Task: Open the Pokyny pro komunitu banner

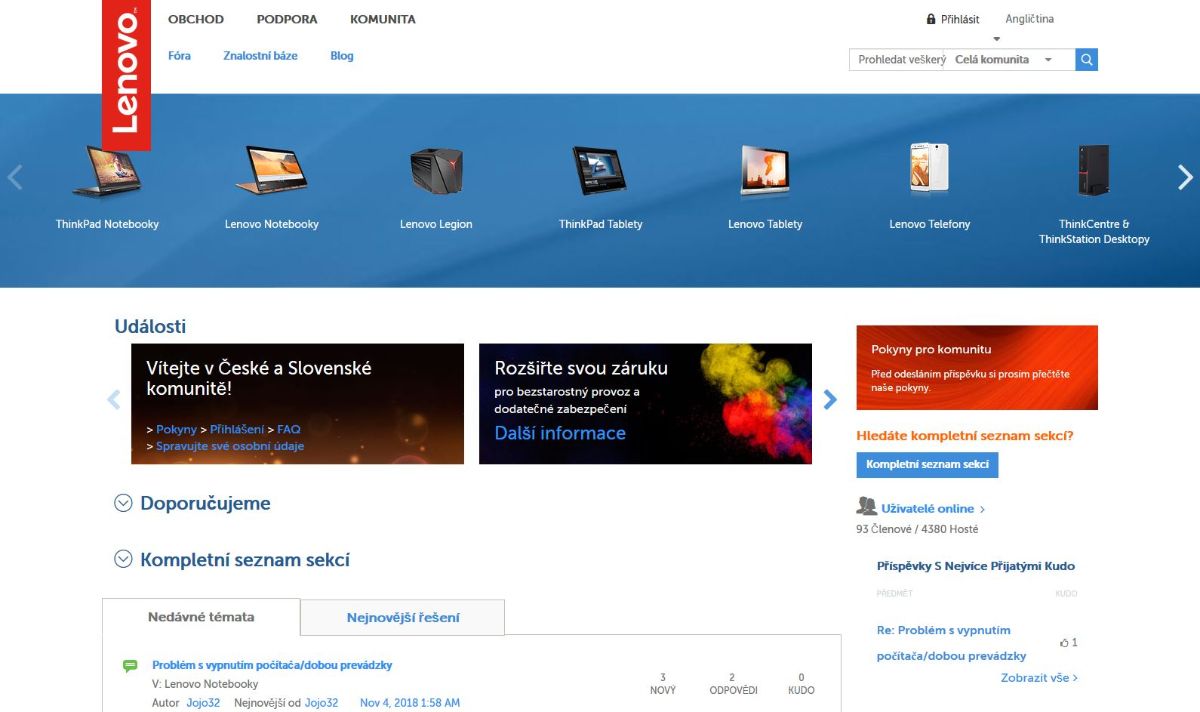Action: 976,367
